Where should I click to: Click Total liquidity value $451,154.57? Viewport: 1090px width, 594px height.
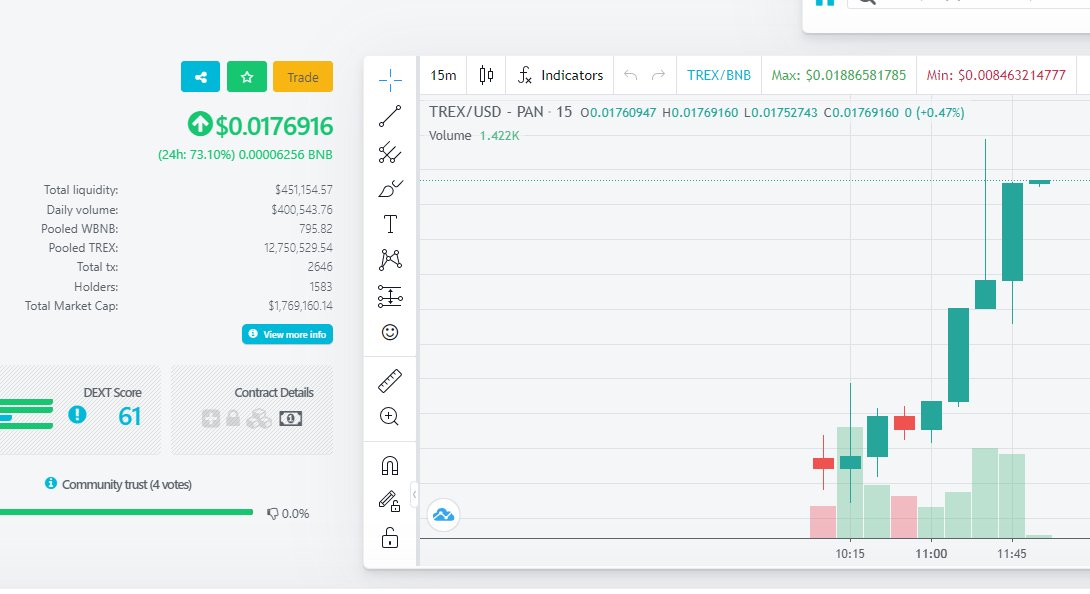pos(304,190)
